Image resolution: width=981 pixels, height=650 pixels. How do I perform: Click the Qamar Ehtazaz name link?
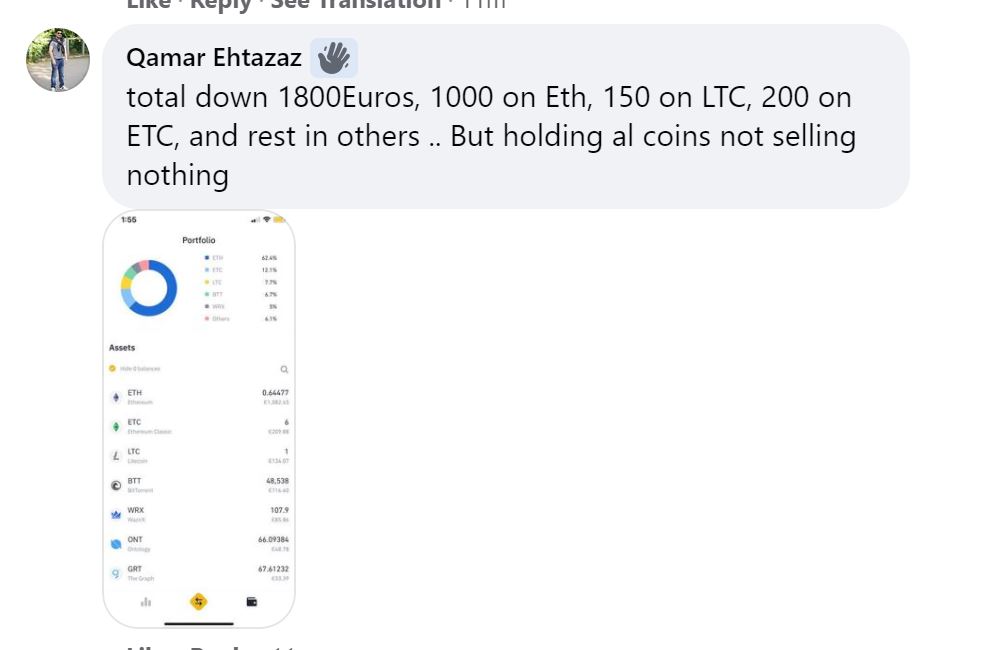pyautogui.click(x=214, y=58)
